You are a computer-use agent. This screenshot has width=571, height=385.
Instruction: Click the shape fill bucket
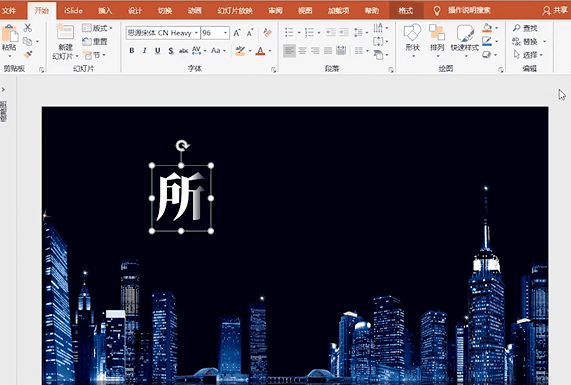coord(487,28)
